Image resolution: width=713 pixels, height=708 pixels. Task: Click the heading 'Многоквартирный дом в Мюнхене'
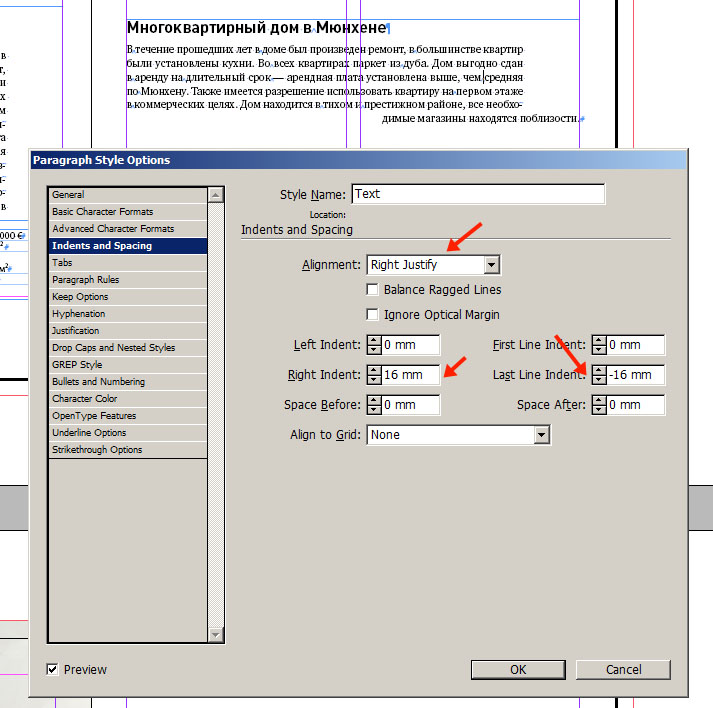(256, 28)
